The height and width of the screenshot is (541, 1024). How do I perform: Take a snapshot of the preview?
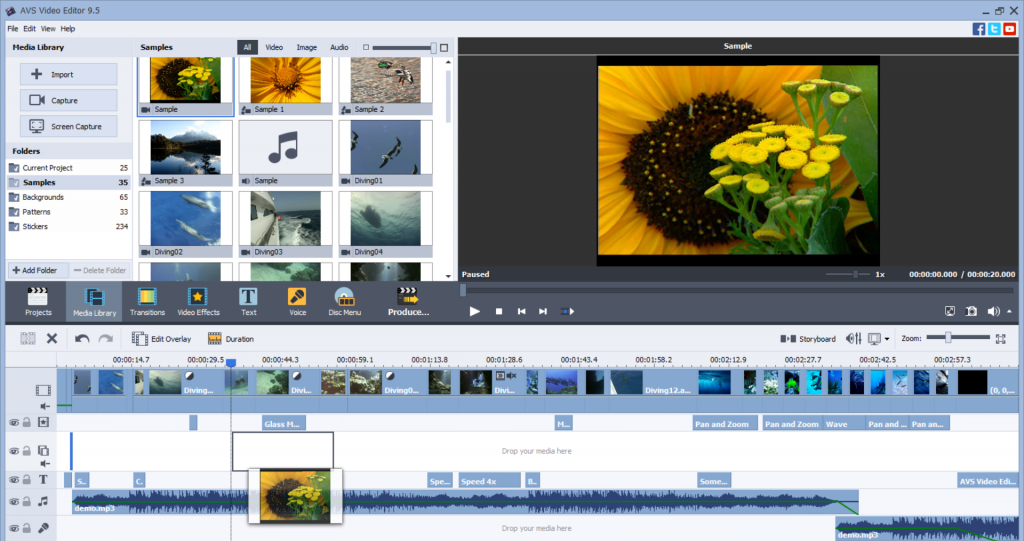[x=971, y=312]
